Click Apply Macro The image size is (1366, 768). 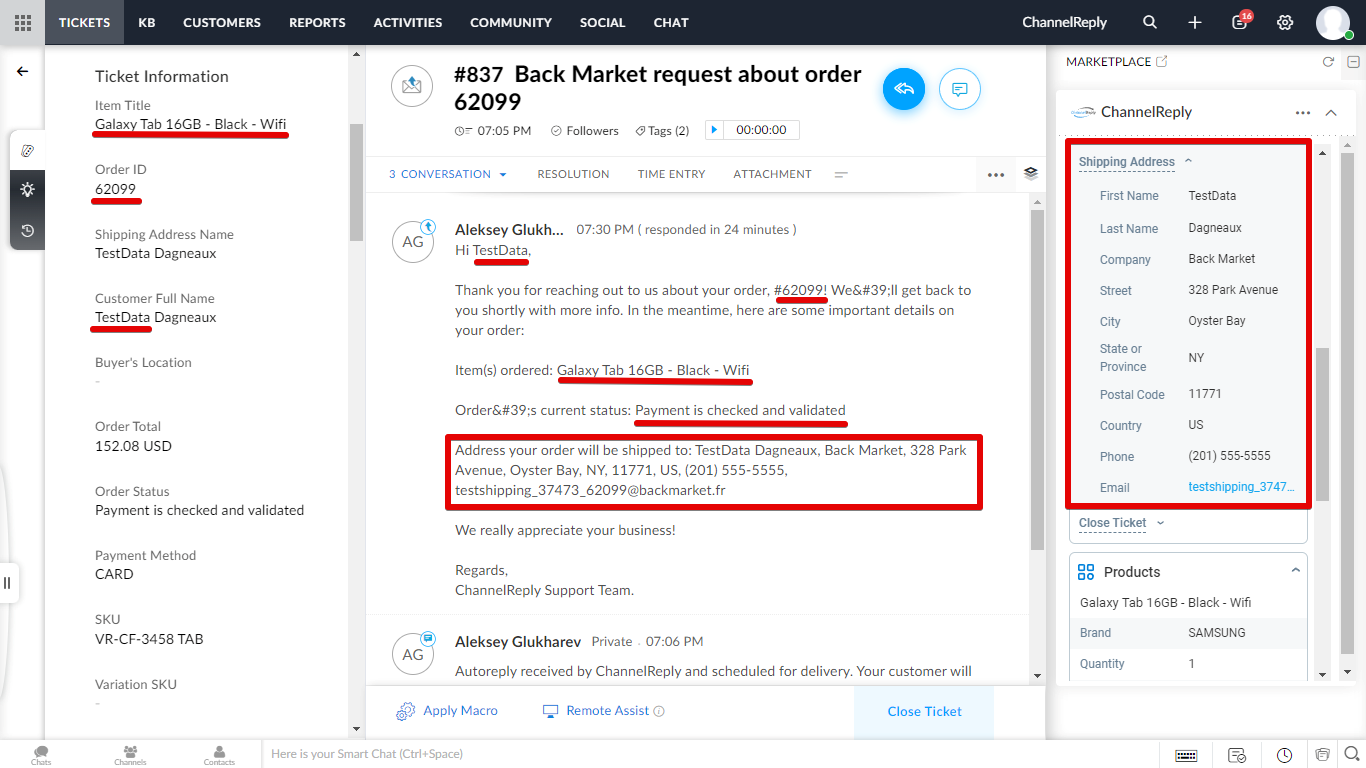point(447,711)
